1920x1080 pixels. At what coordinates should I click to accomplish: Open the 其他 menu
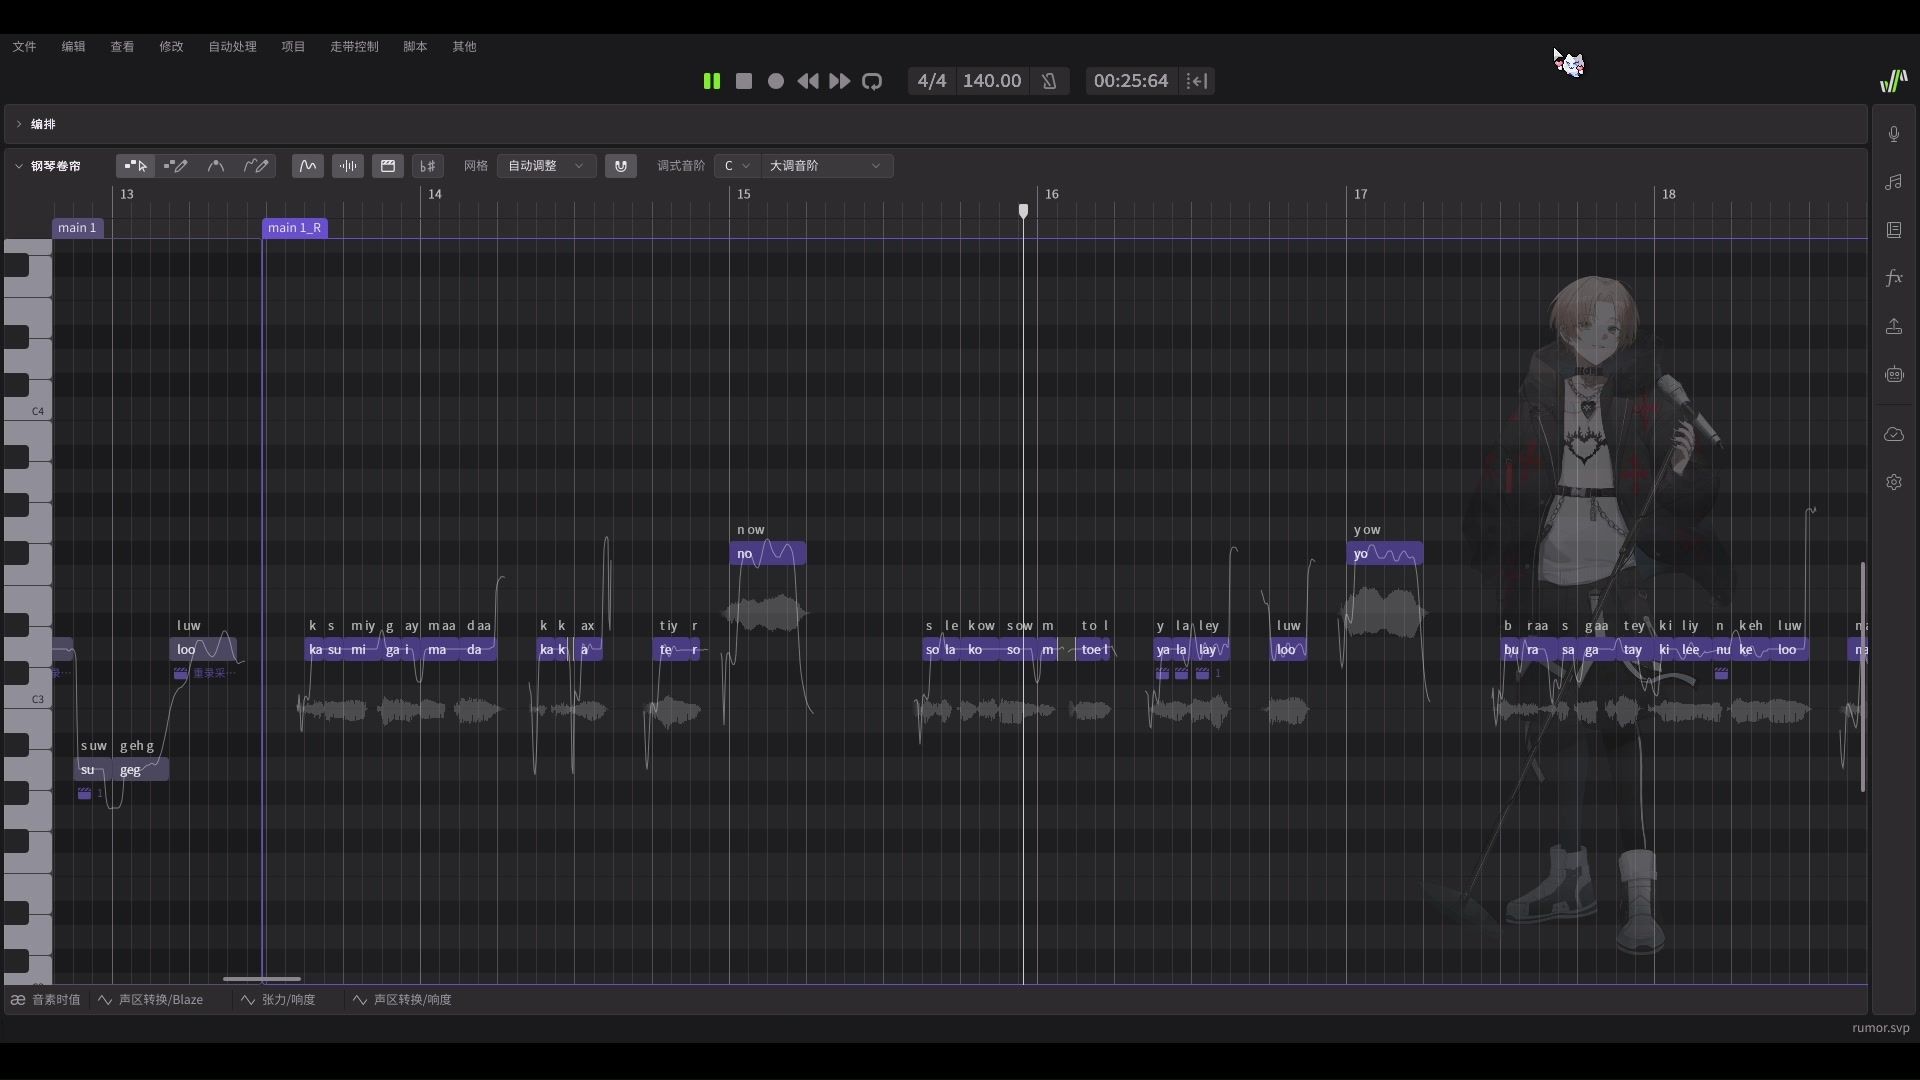(465, 47)
